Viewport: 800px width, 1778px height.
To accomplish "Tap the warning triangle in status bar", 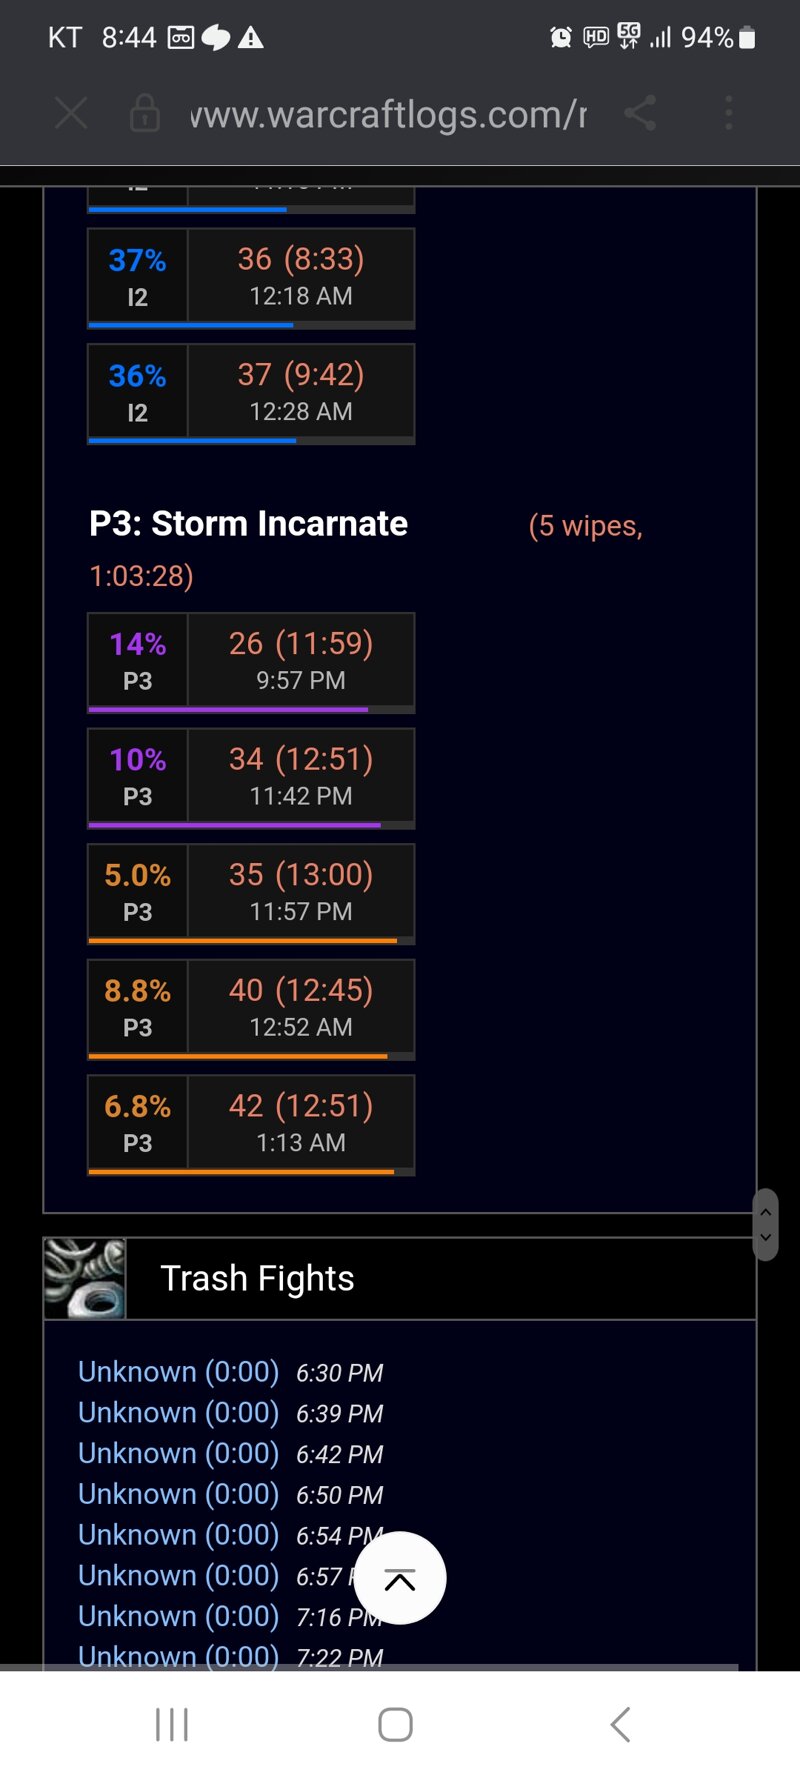I will coord(251,38).
